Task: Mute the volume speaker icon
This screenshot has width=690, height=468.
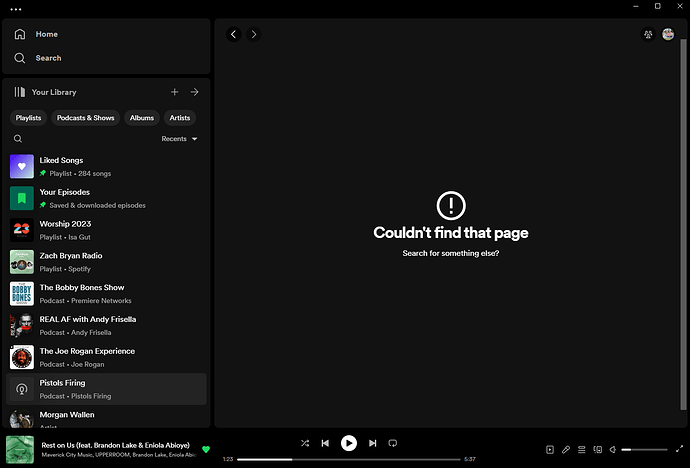Action: pyautogui.click(x=613, y=450)
